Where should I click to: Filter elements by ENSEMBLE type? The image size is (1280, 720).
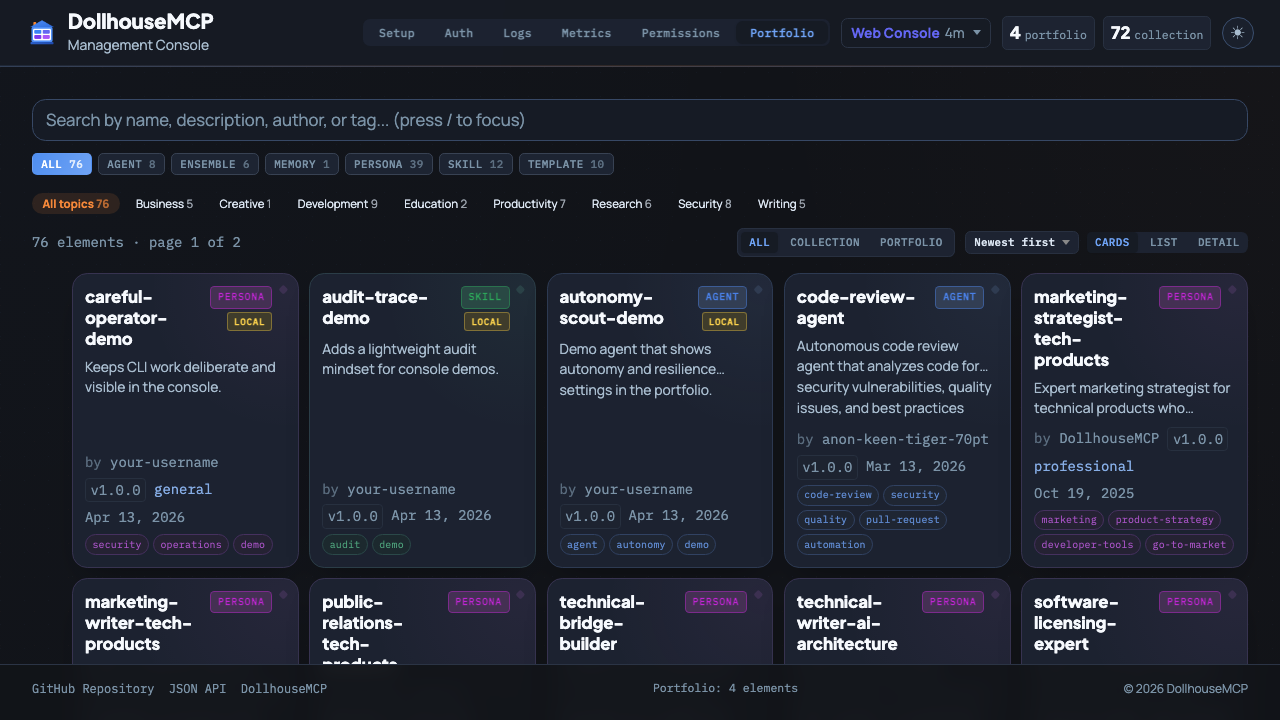[x=215, y=164]
